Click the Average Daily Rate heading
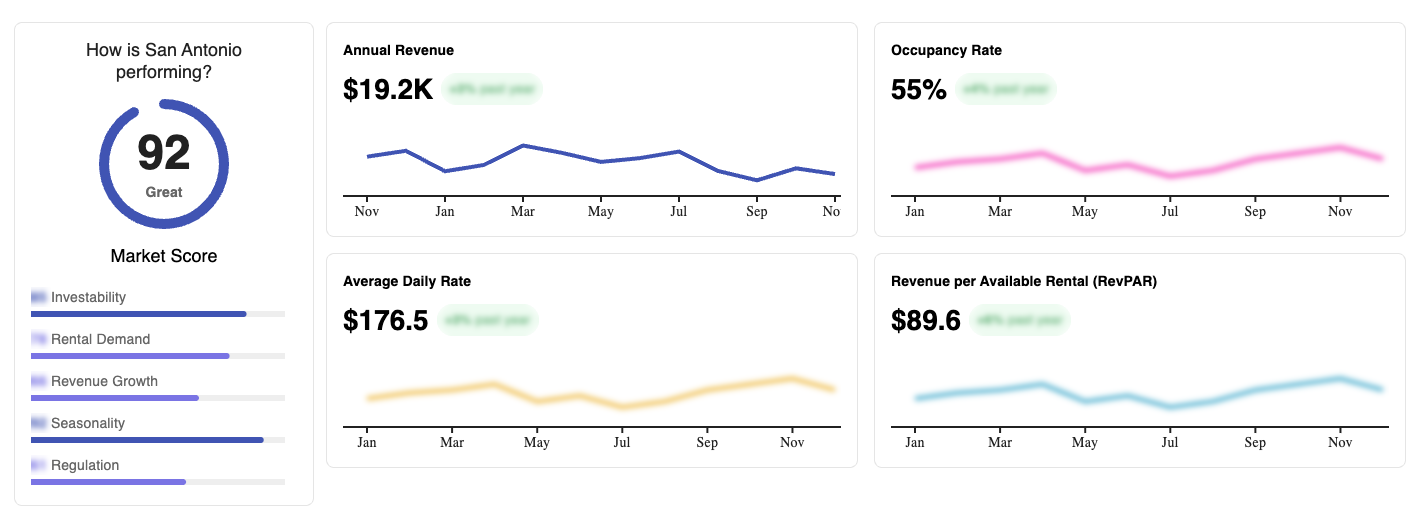Image resolution: width=1423 pixels, height=510 pixels. coord(407,281)
